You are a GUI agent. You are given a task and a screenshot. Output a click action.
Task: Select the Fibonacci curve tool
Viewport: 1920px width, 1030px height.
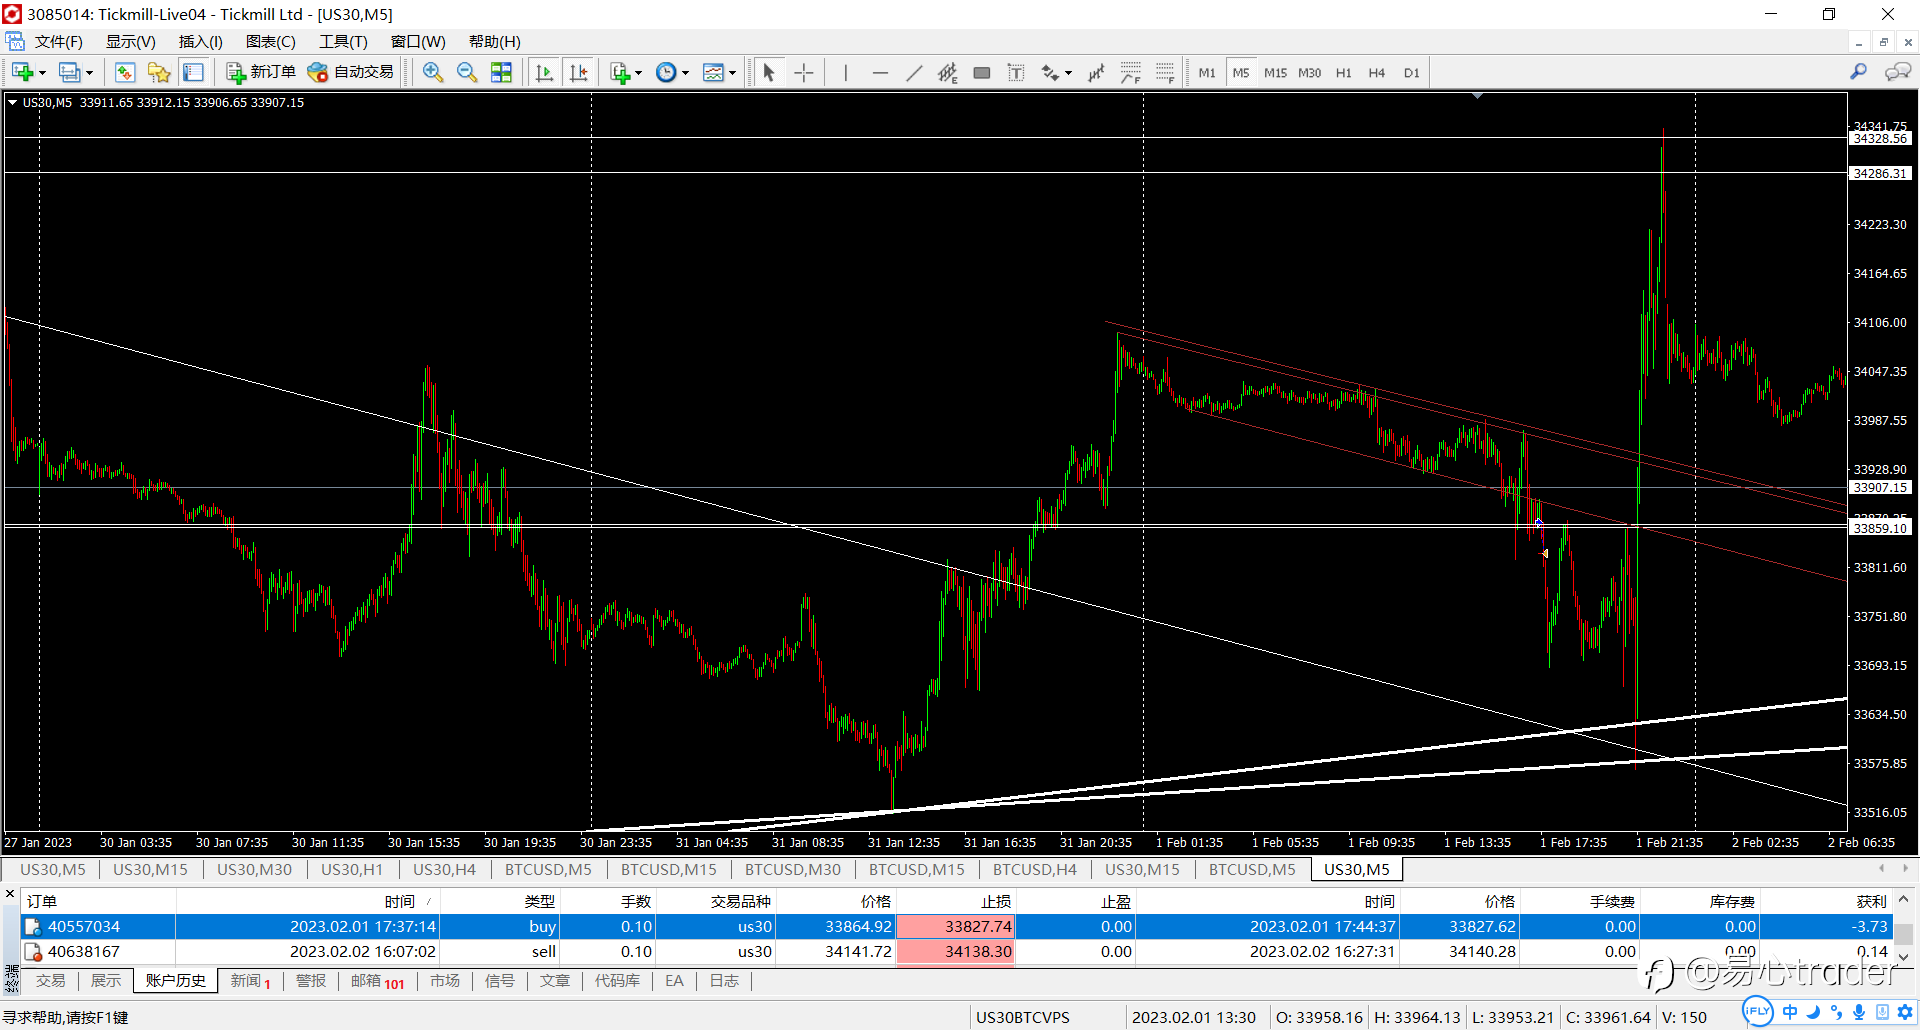[x=1131, y=72]
